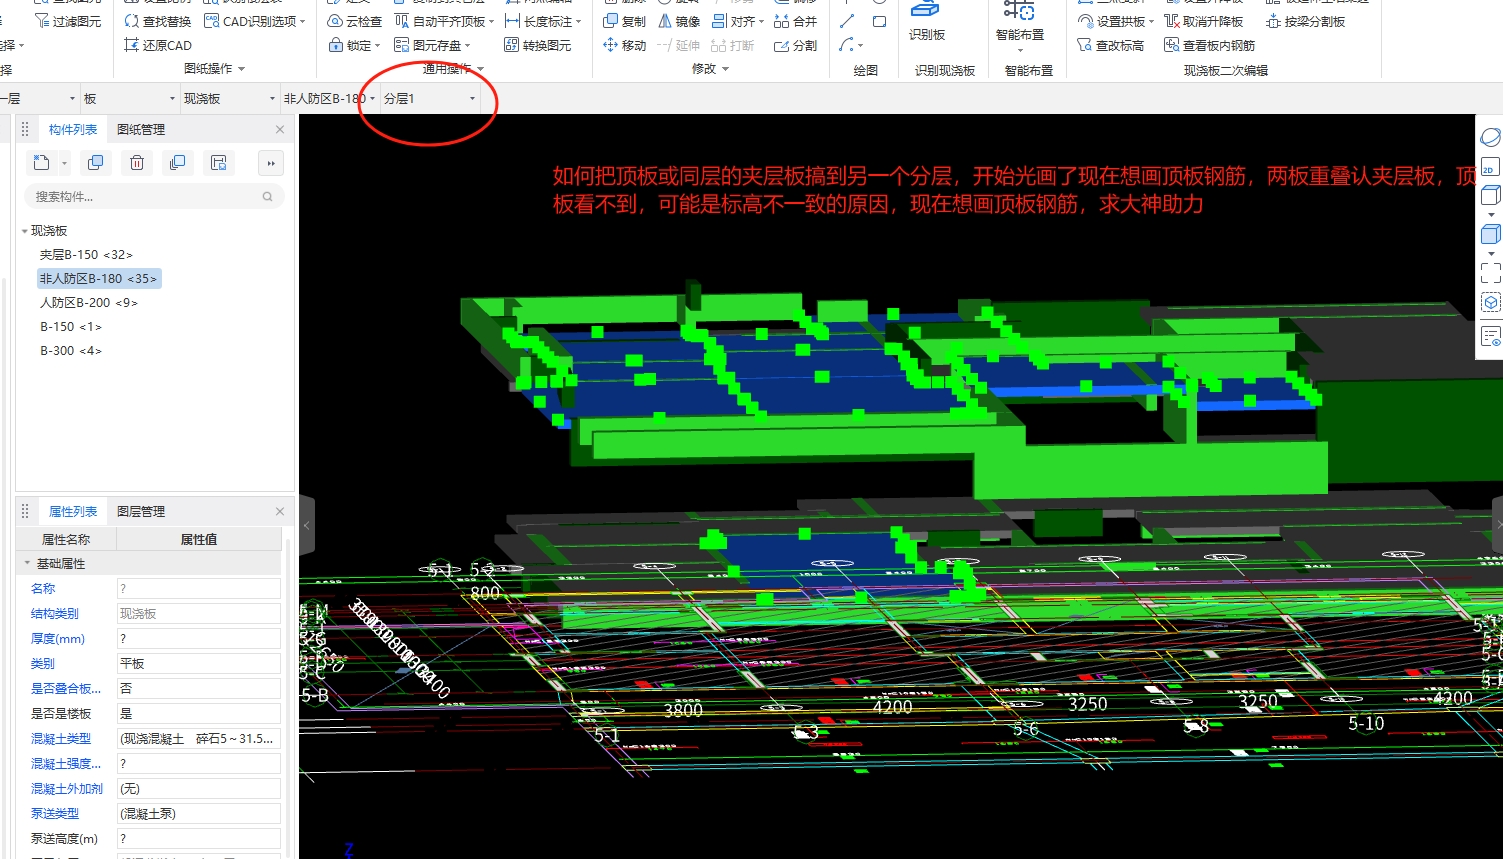Open 查找替换 find and replace
This screenshot has height=859, width=1503.
pos(157,21)
